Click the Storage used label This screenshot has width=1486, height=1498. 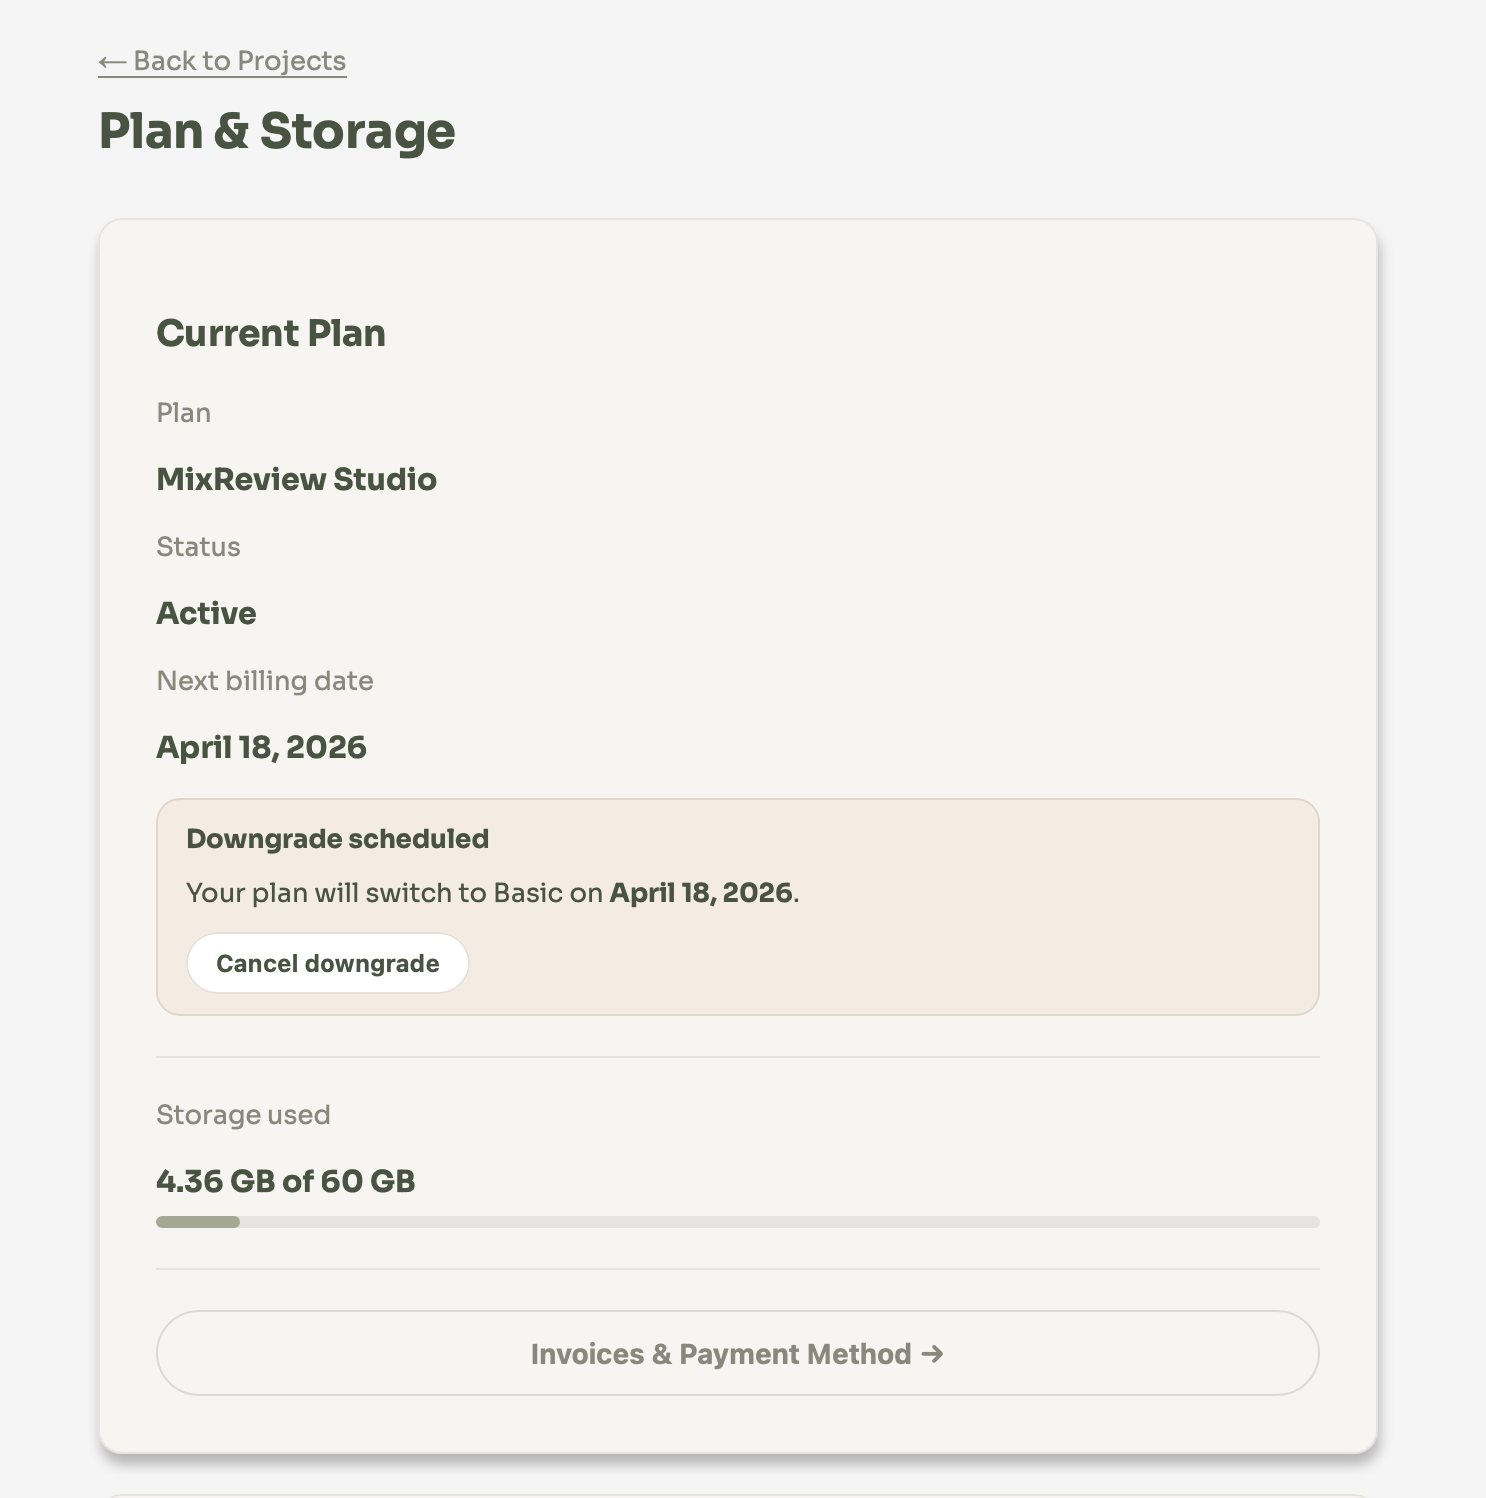[x=243, y=1114]
